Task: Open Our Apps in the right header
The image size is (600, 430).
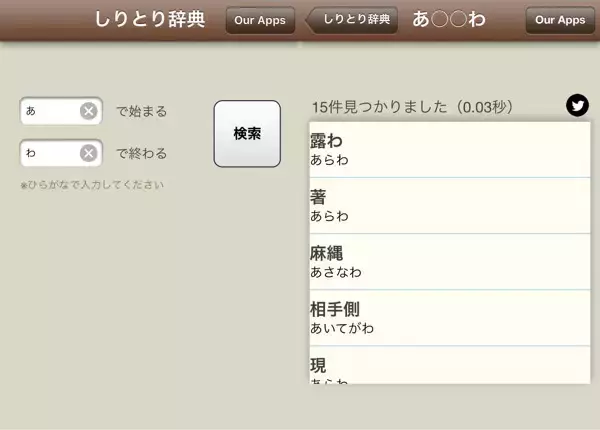Action: click(x=560, y=20)
